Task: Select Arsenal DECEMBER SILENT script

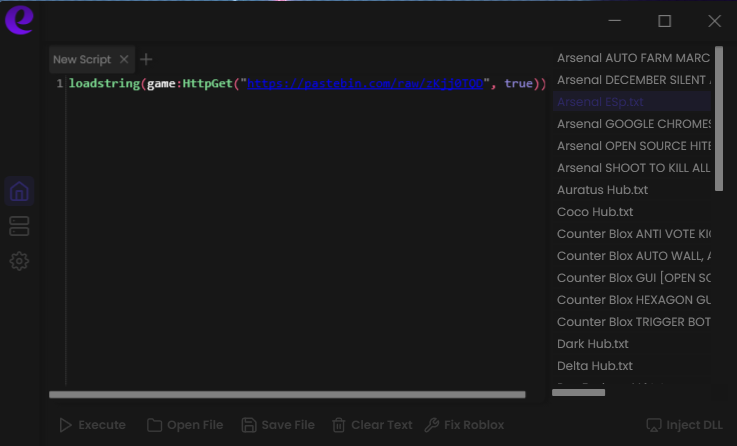Action: pyautogui.click(x=633, y=80)
